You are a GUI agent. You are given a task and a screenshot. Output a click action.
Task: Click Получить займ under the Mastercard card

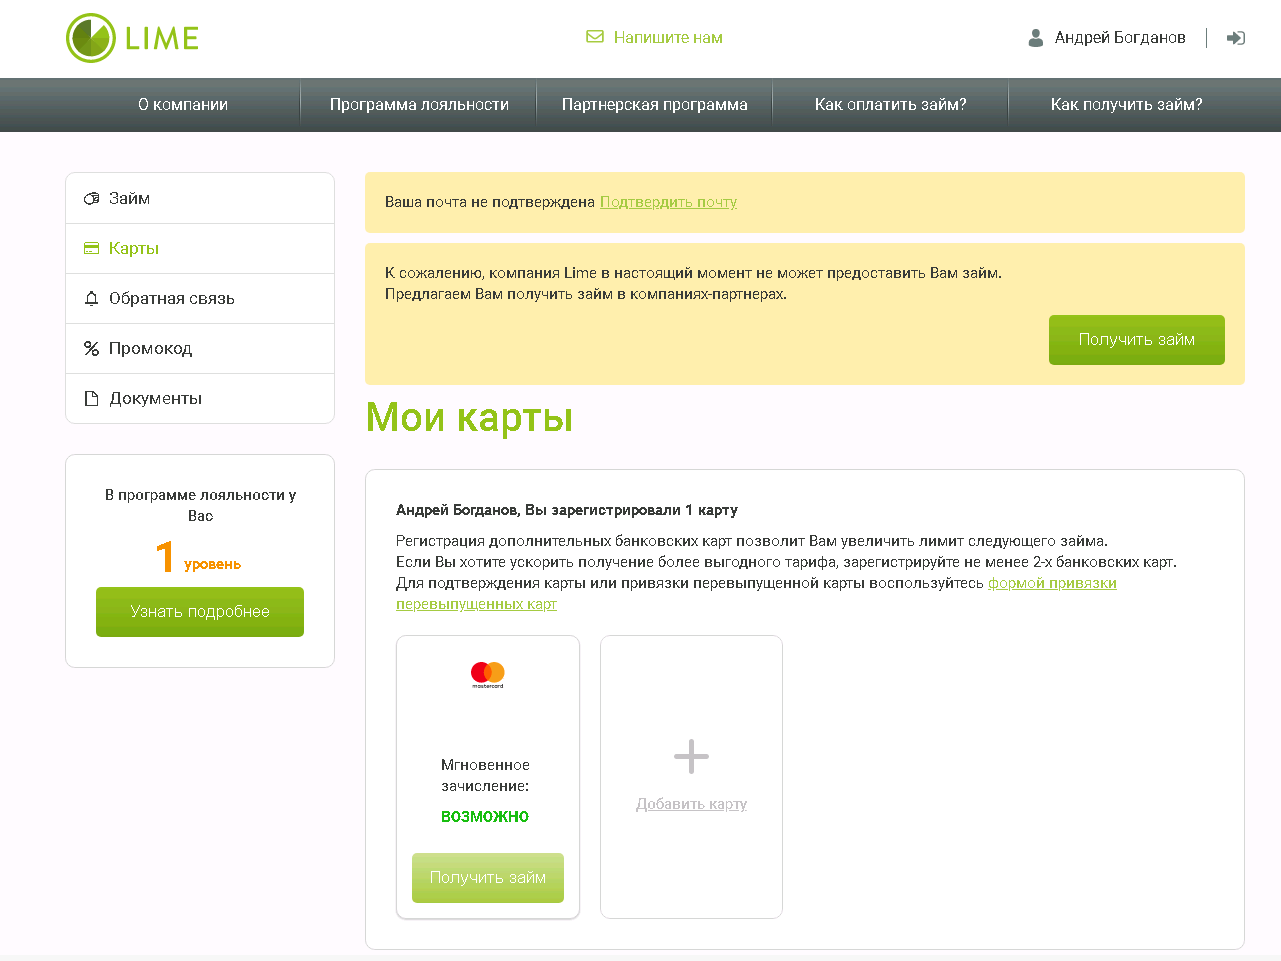click(x=488, y=877)
